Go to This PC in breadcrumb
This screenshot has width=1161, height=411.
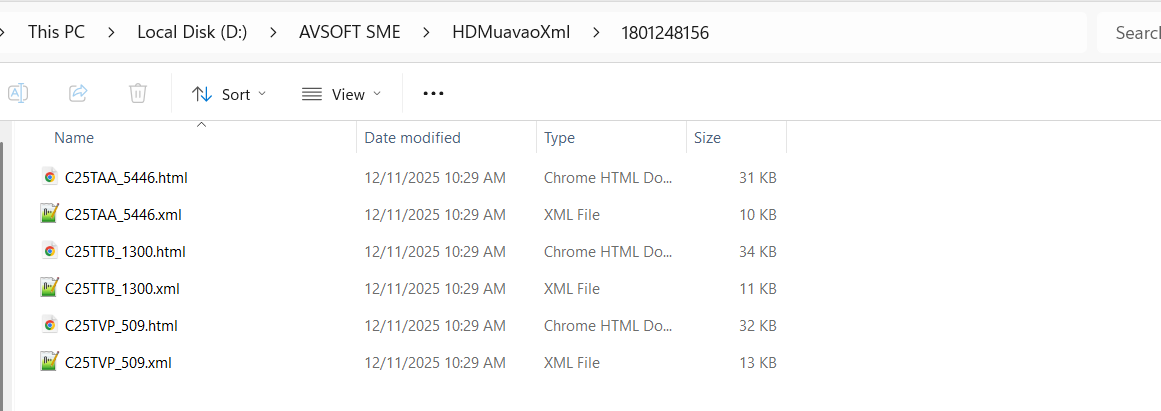click(56, 32)
